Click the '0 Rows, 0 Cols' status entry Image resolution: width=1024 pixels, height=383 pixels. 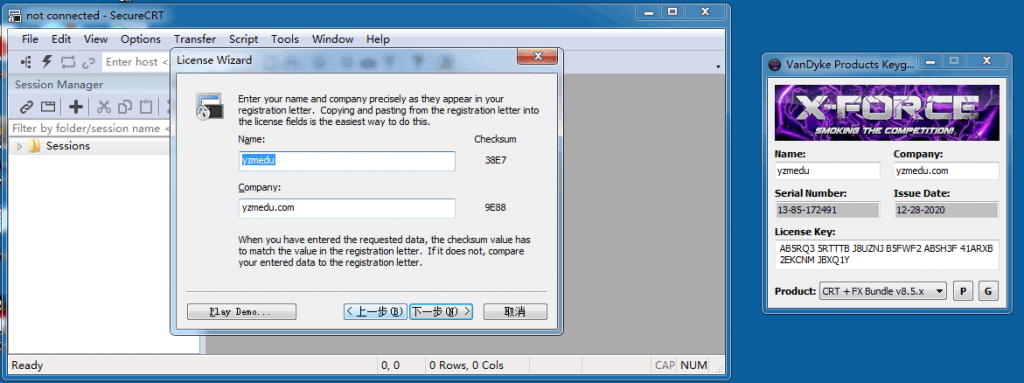coord(466,365)
